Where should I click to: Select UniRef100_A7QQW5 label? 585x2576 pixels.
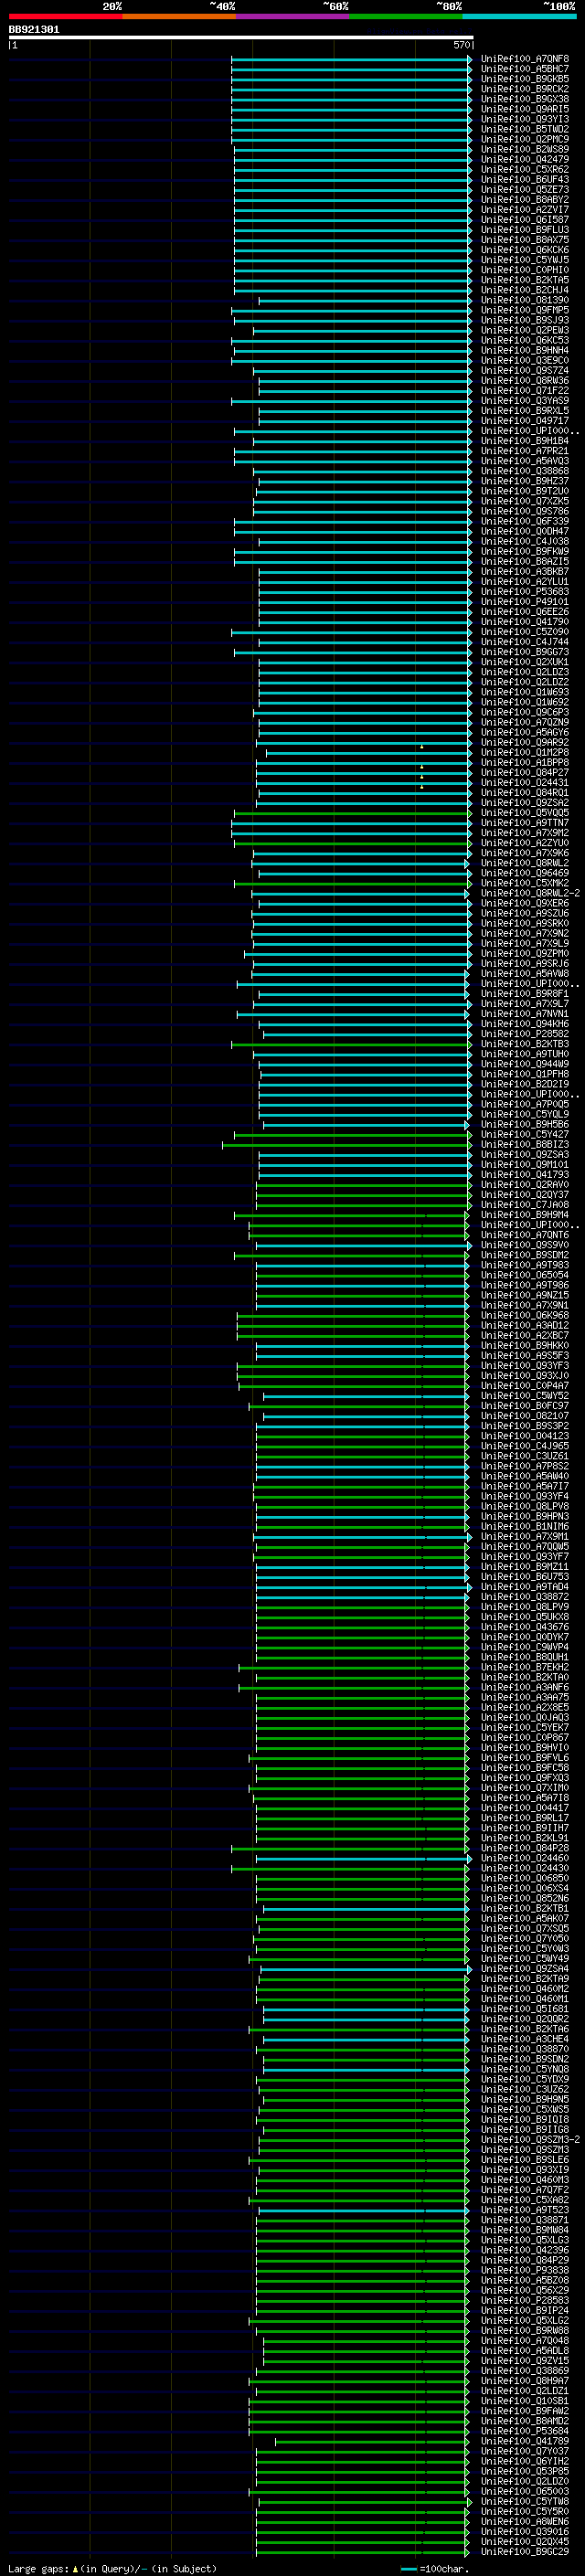525,1546
